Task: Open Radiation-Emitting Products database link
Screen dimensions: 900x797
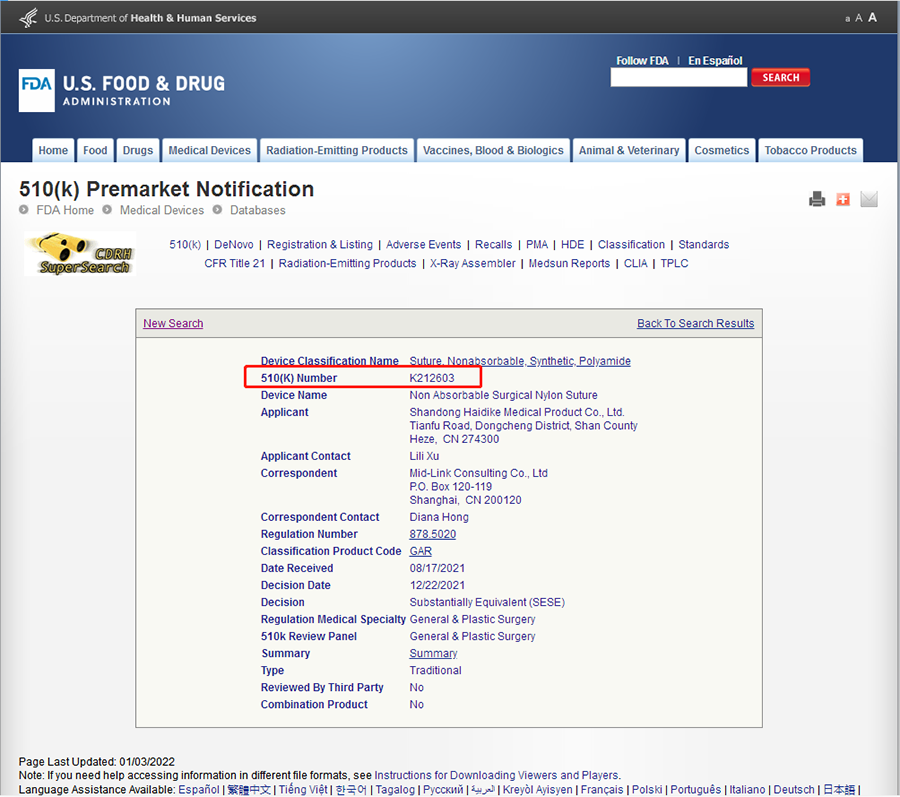Action: click(347, 263)
